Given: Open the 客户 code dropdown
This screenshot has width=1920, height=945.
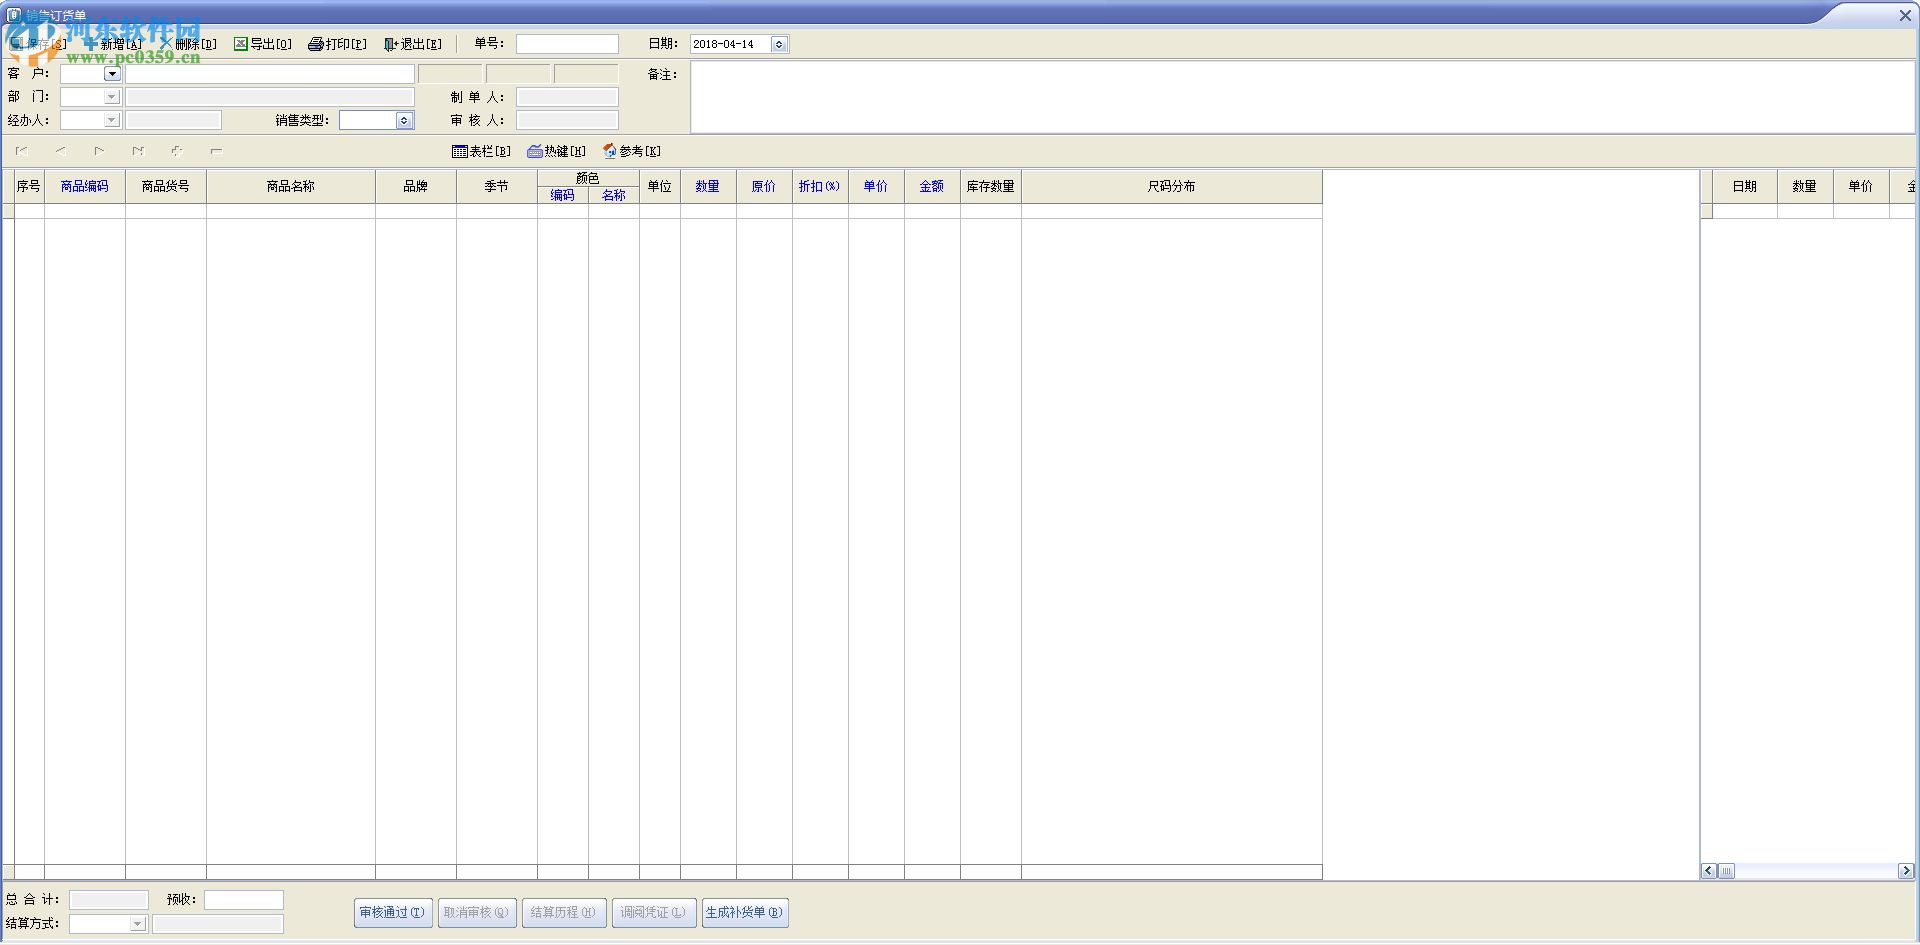Looking at the screenshot, I should 112,74.
